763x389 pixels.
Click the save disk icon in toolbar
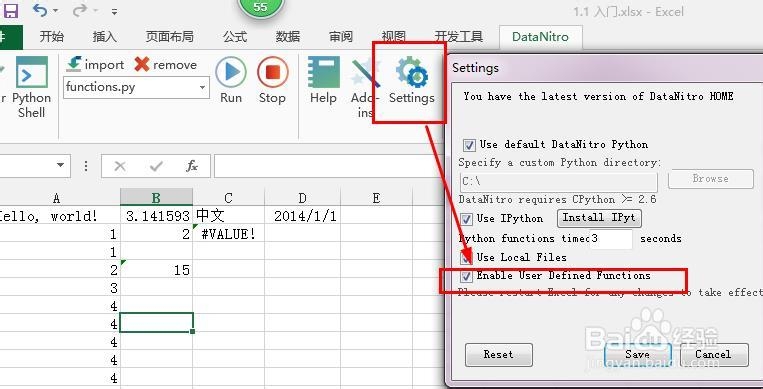[x=10, y=10]
